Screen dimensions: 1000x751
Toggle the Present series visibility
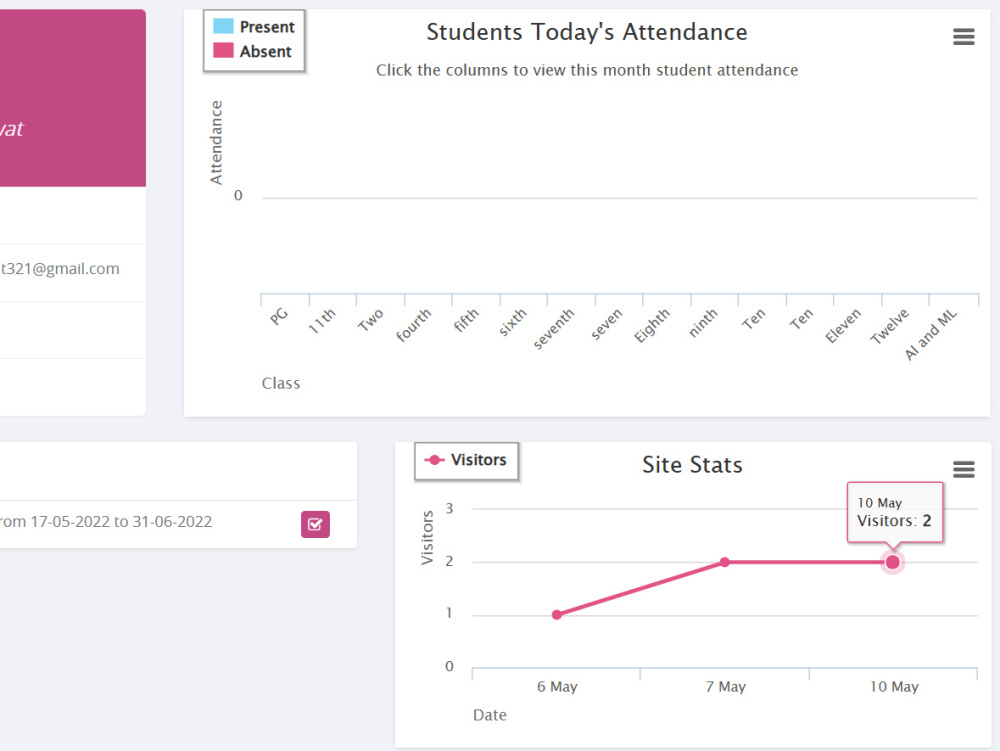(253, 26)
